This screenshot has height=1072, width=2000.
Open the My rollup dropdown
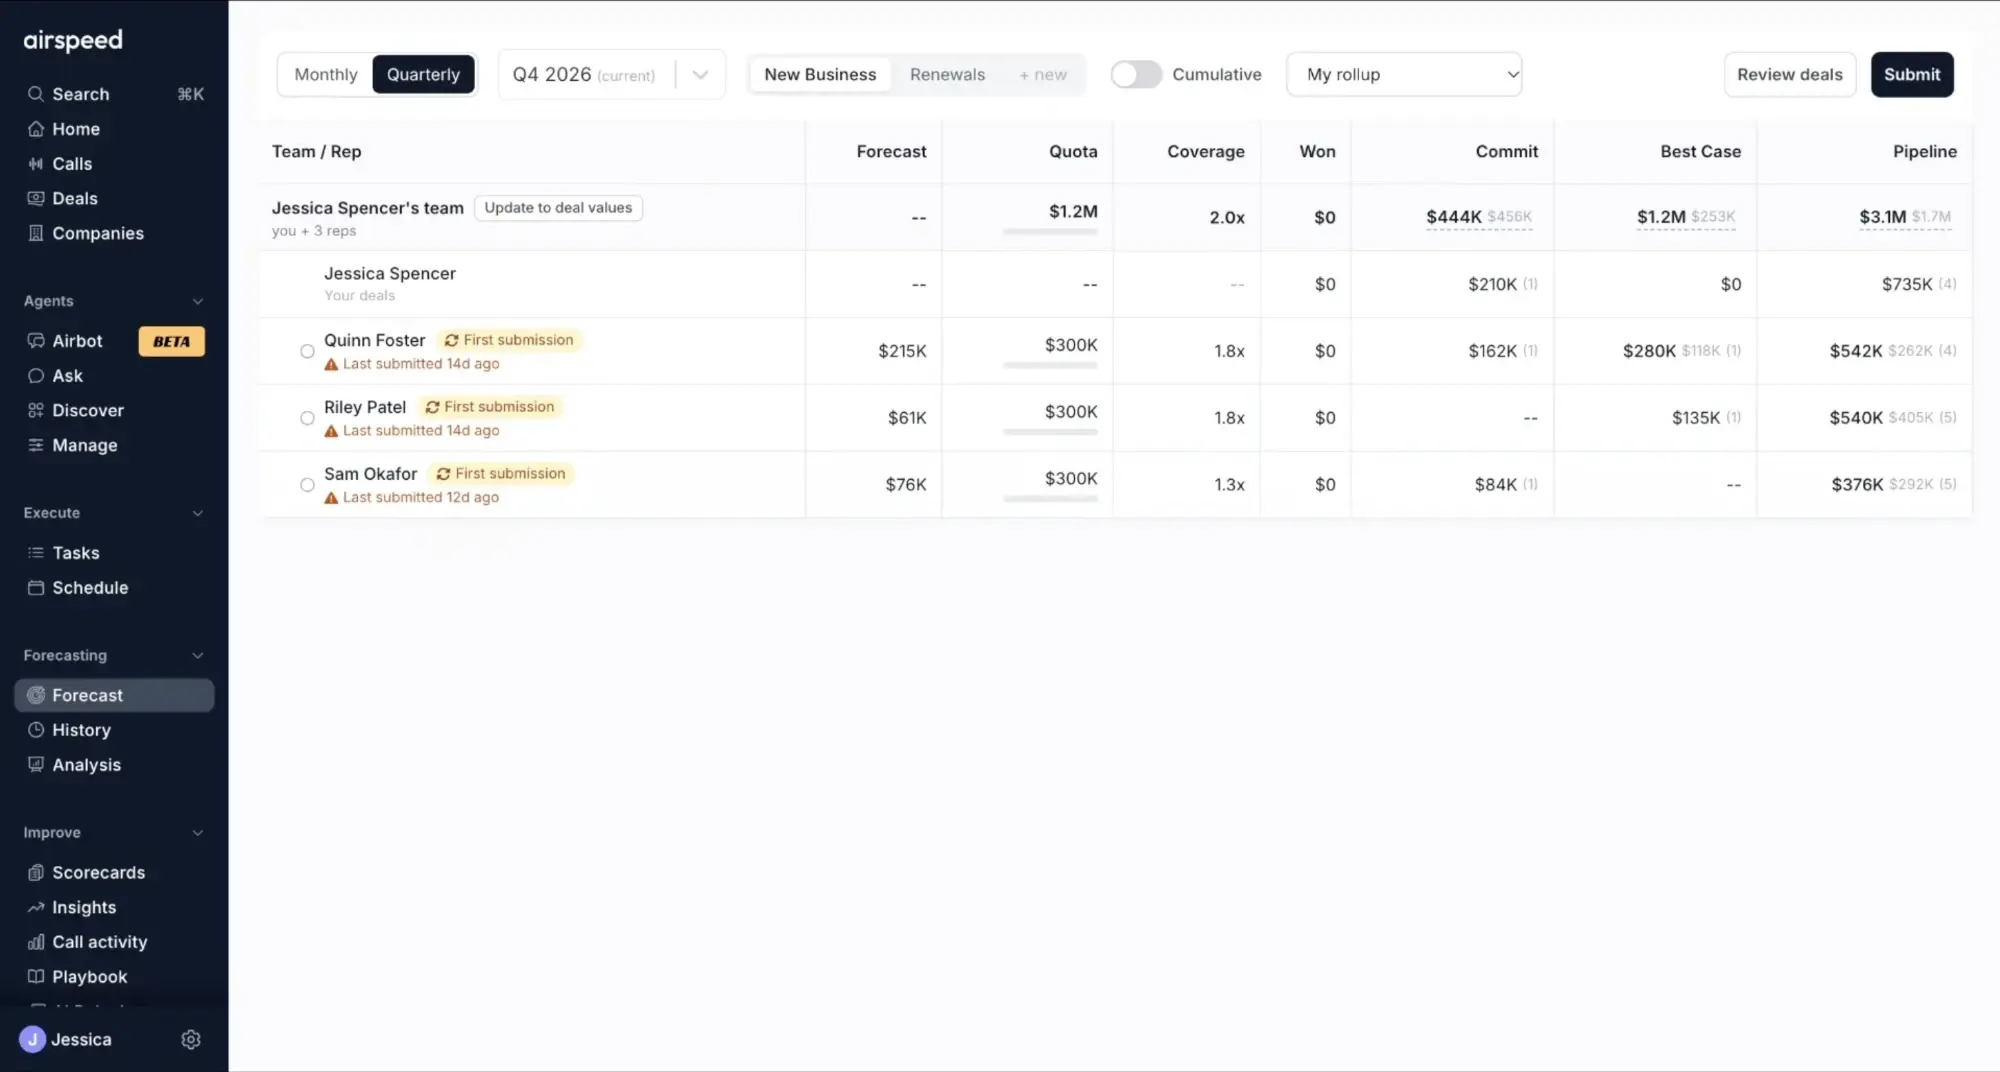coord(1404,75)
